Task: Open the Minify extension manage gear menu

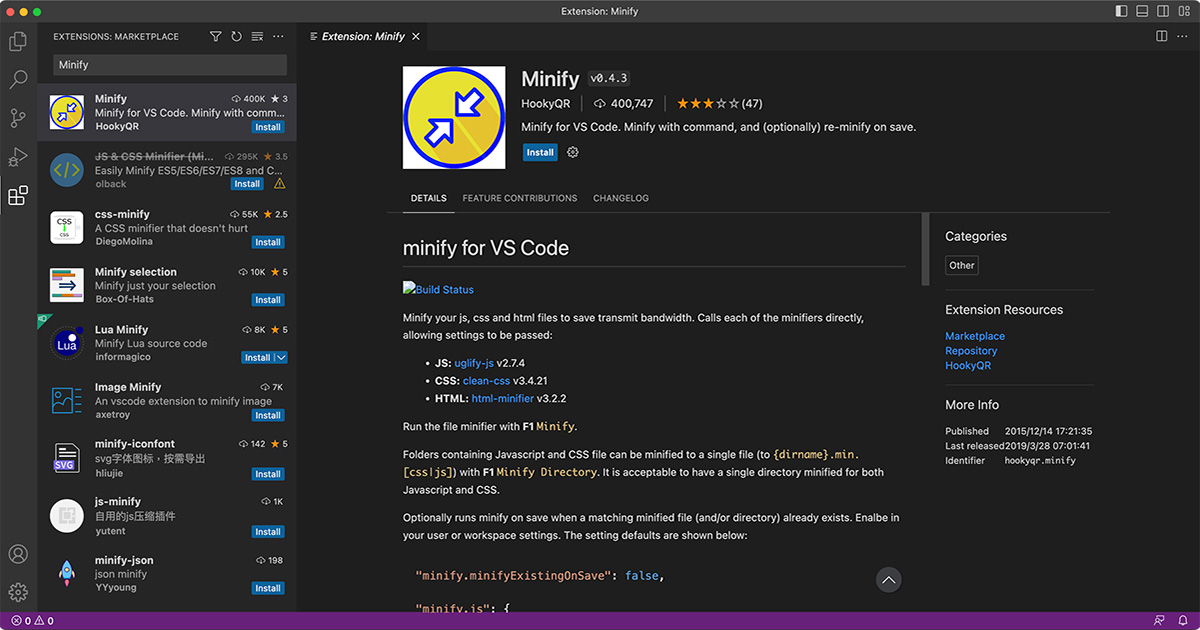Action: click(573, 152)
